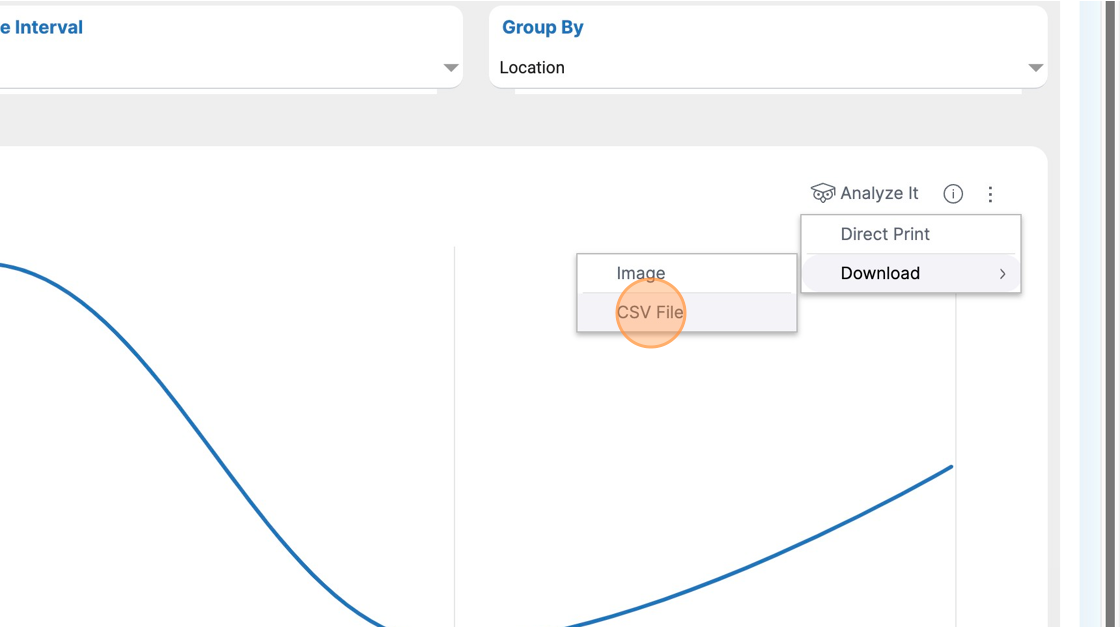Click the vertical gridline in chart center

coord(454,436)
